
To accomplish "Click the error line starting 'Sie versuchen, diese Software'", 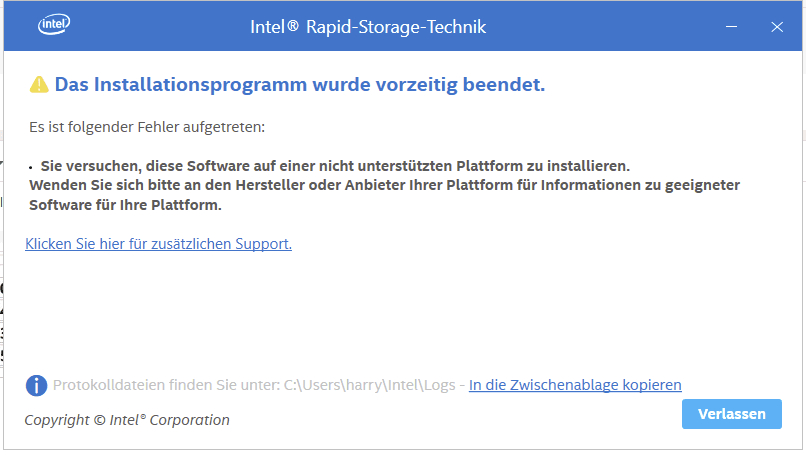I will pyautogui.click(x=335, y=166).
